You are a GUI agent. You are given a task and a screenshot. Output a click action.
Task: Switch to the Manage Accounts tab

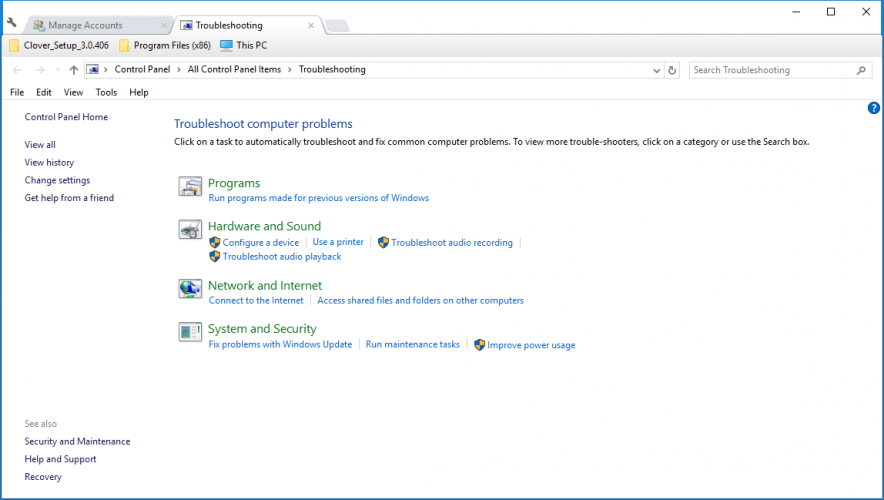(x=97, y=25)
